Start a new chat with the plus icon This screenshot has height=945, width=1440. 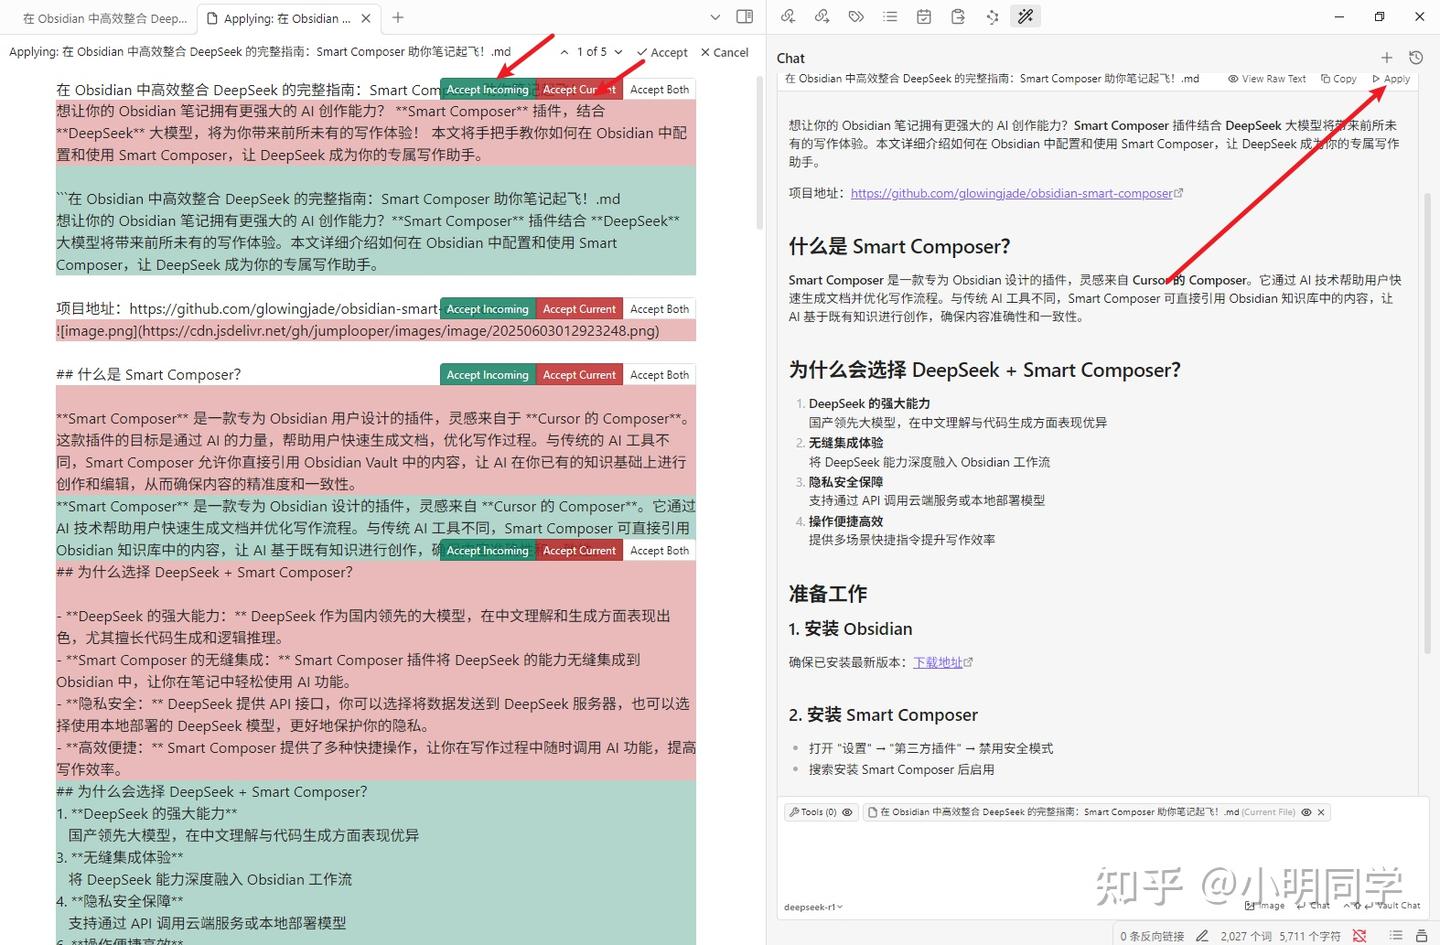(1386, 57)
